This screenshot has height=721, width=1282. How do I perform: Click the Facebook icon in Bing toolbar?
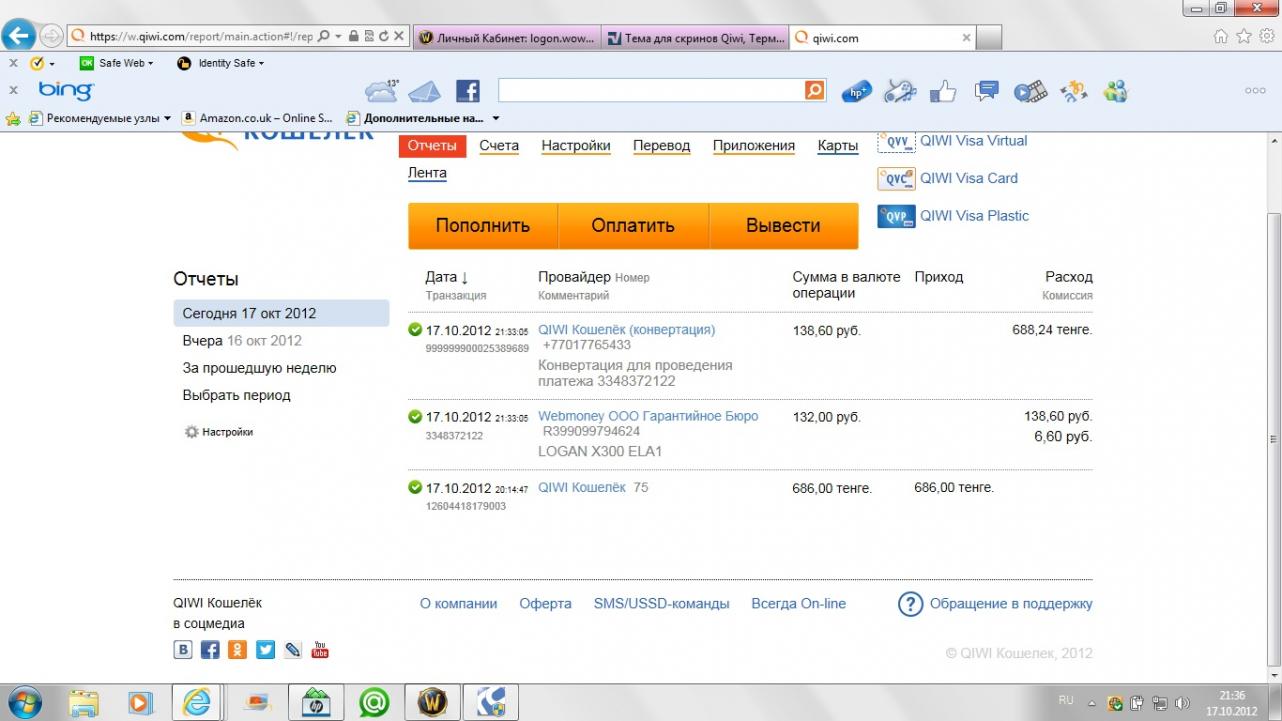[x=467, y=92]
